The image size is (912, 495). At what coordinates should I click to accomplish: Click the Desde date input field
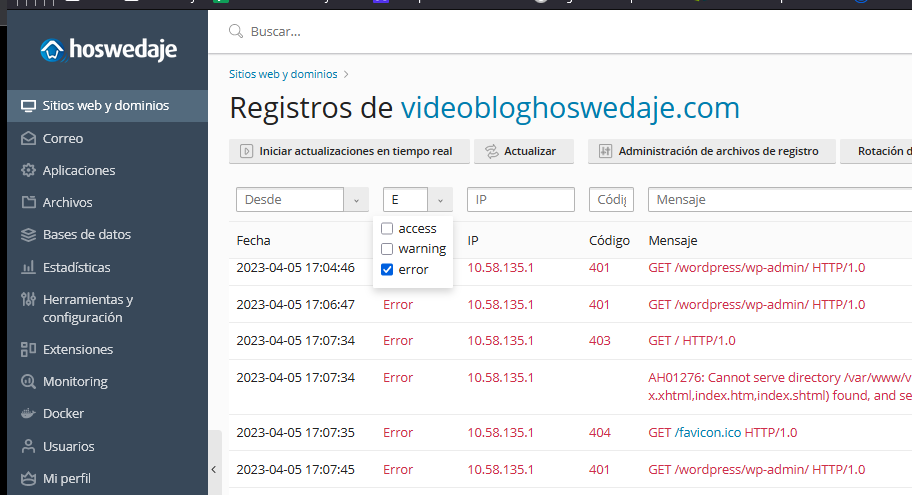[290, 200]
